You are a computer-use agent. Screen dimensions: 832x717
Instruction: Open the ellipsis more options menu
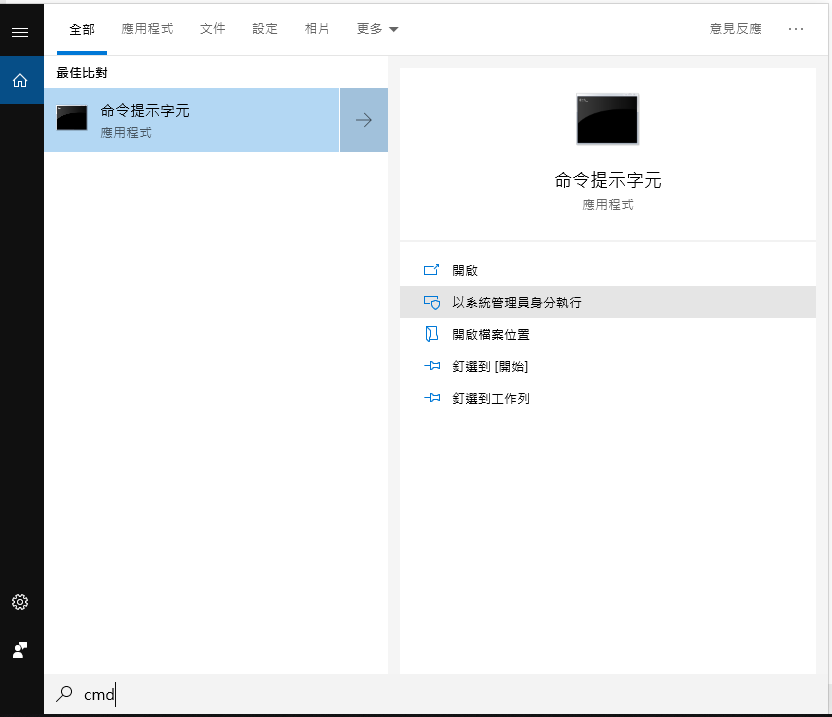pyautogui.click(x=796, y=29)
